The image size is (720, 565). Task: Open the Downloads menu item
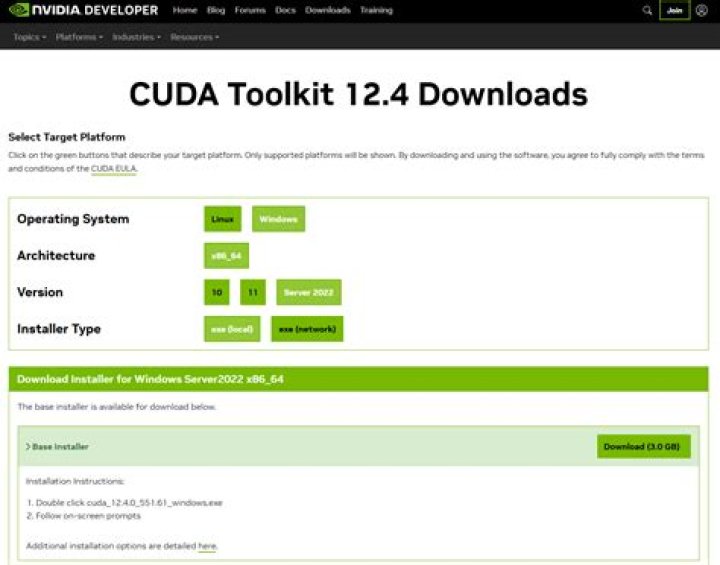[327, 10]
